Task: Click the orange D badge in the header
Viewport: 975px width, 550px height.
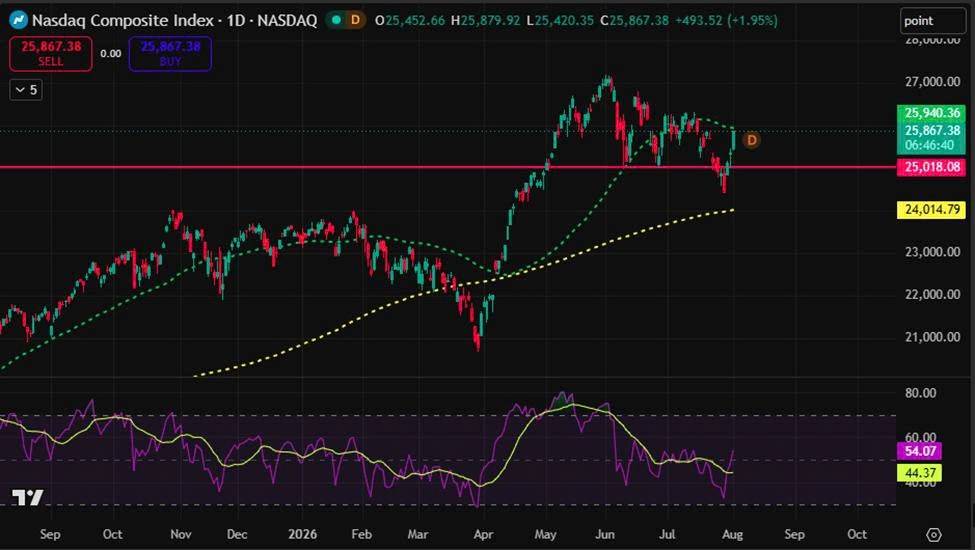Action: coord(355,20)
